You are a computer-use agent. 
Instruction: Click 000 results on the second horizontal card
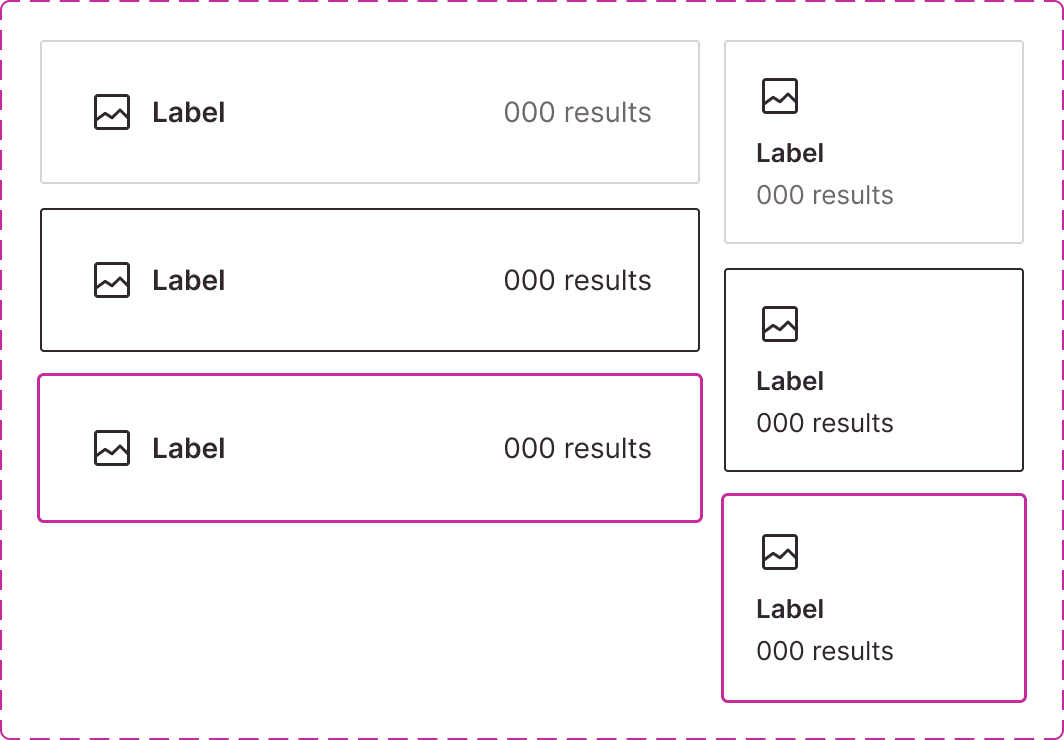(577, 280)
